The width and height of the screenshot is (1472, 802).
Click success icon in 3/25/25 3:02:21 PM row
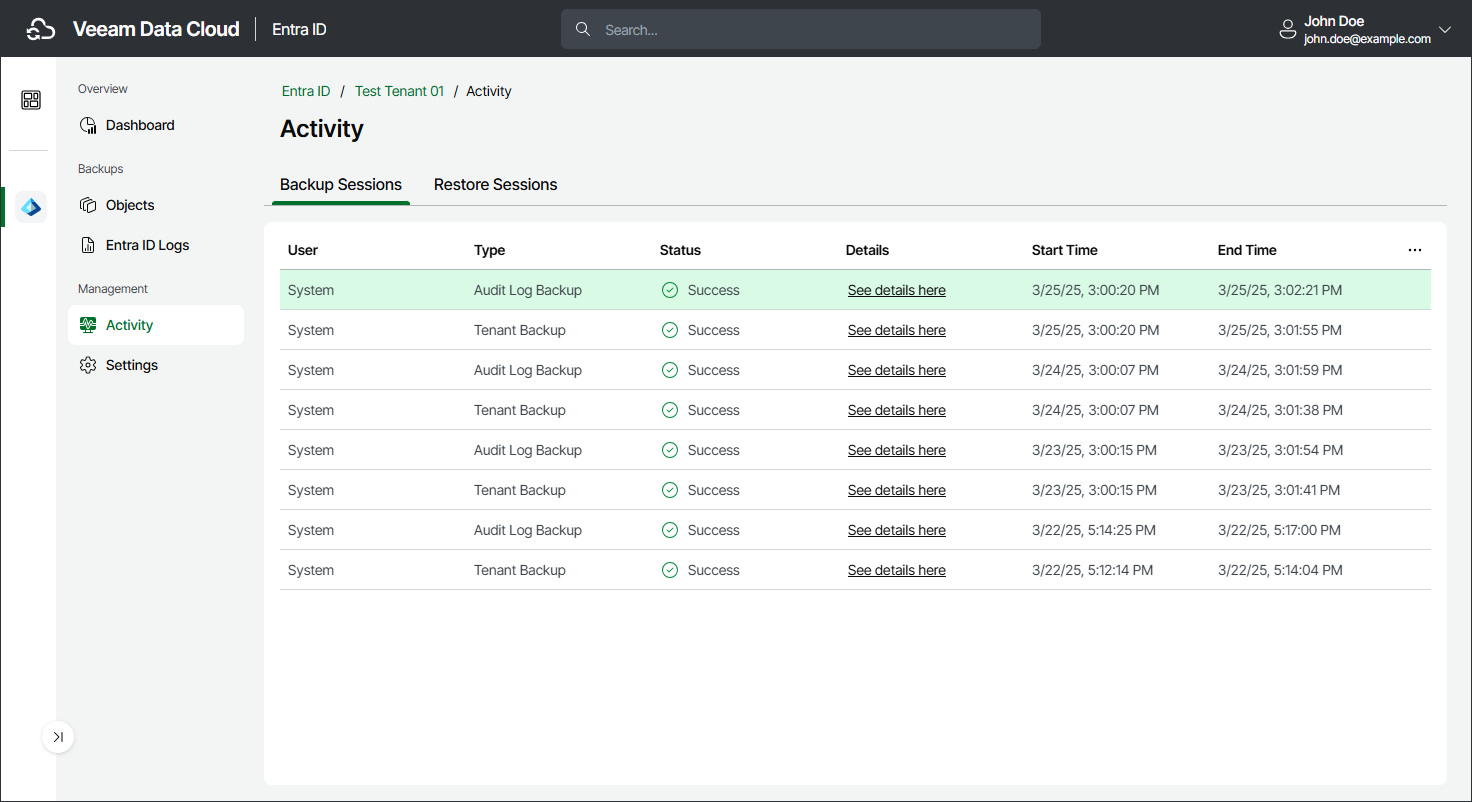coord(670,290)
